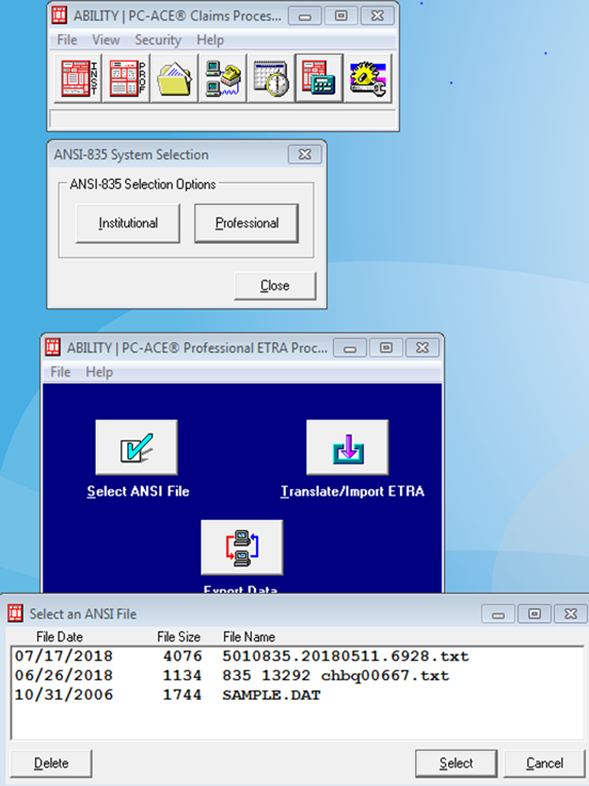Minimize the Professional ETRA window
Image resolution: width=589 pixels, height=786 pixels.
click(x=350, y=348)
